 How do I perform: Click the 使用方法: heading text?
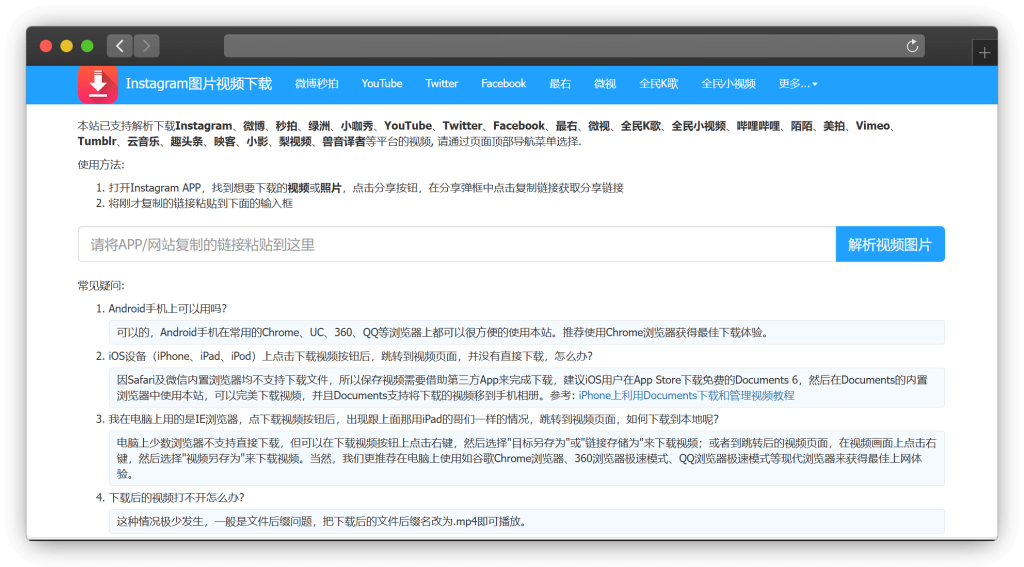(x=101, y=165)
